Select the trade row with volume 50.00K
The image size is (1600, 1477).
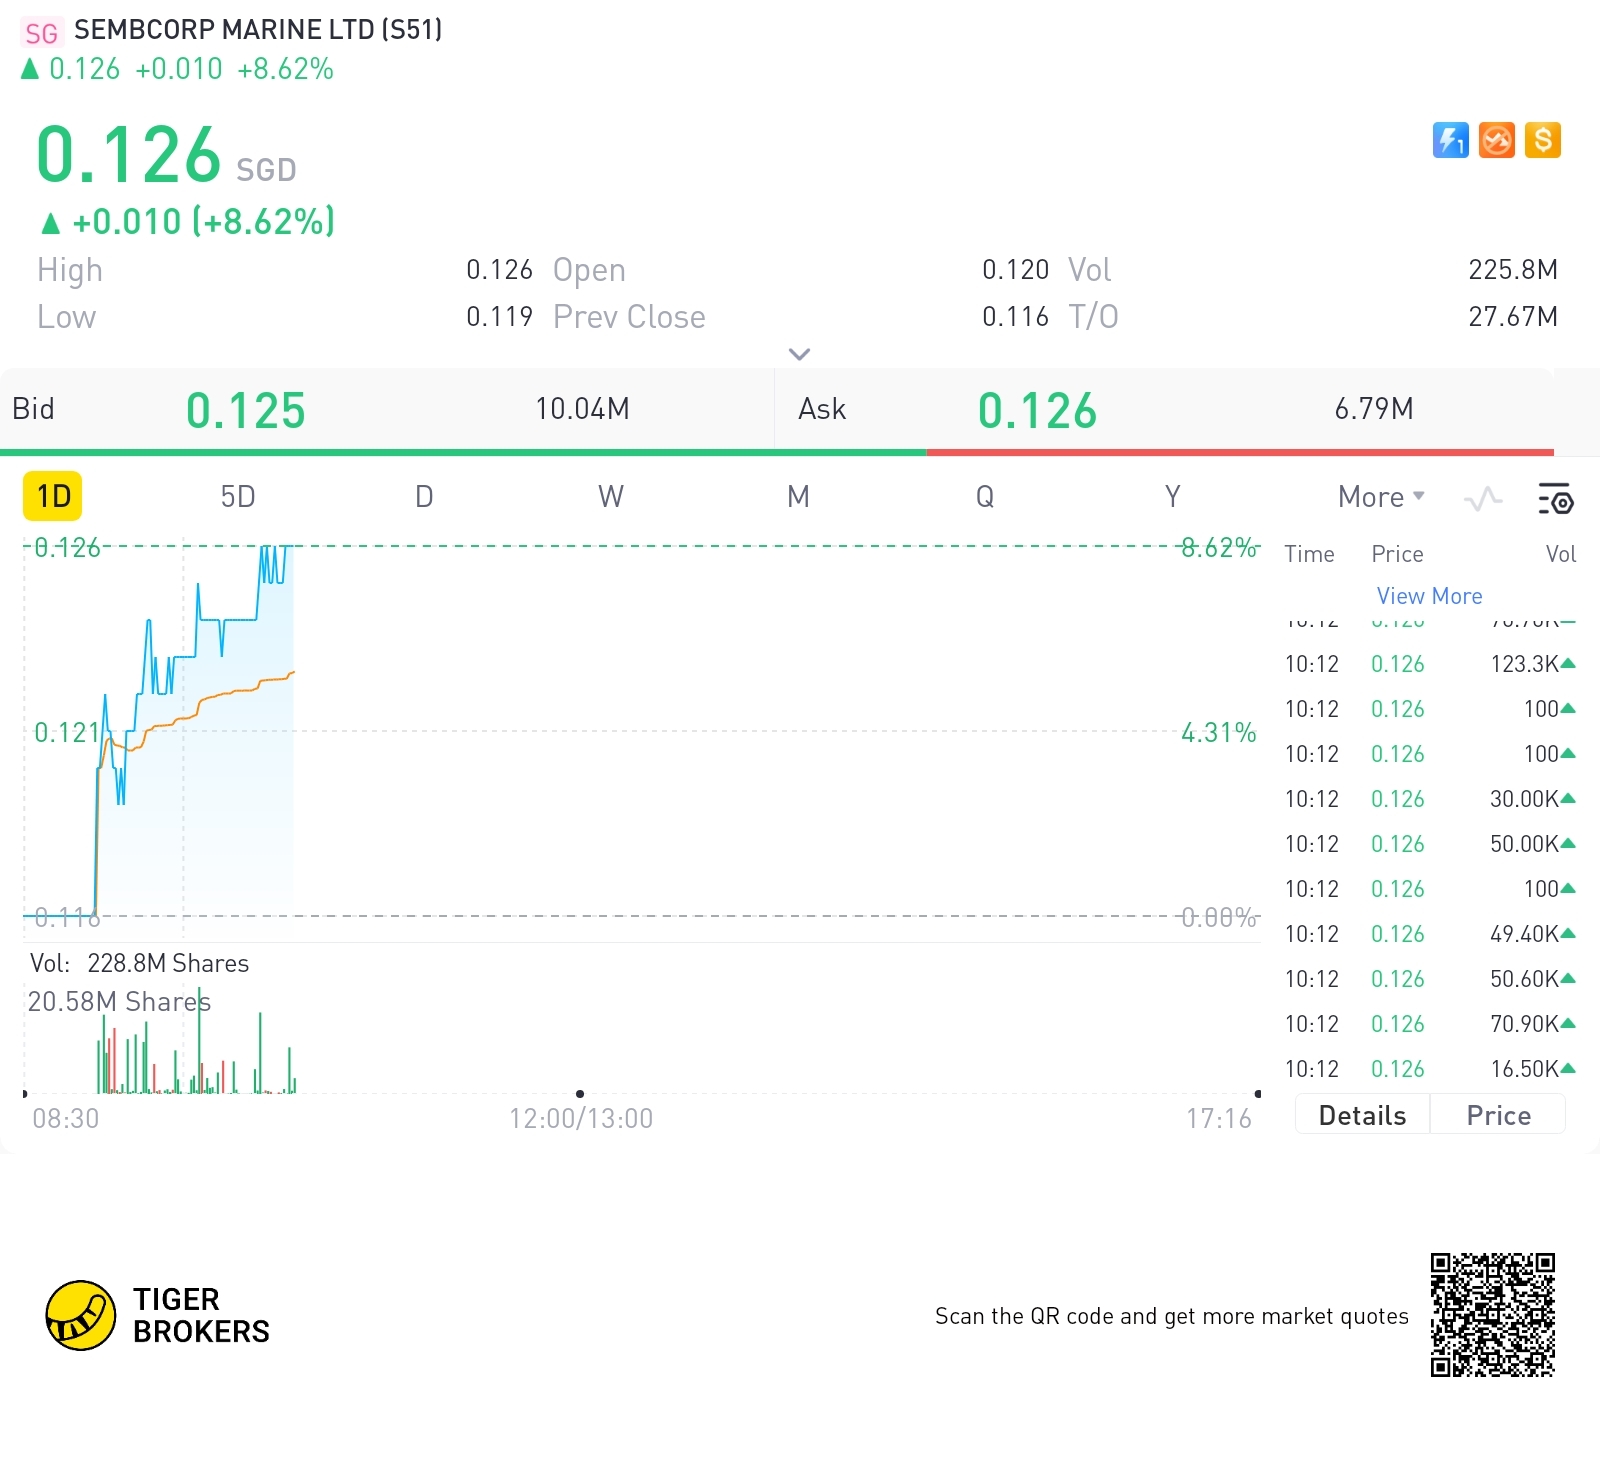click(x=1430, y=844)
